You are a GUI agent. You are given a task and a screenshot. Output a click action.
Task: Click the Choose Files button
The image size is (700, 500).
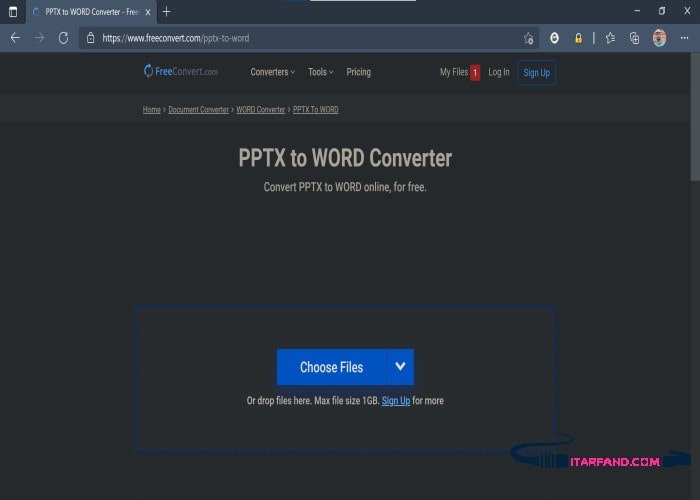point(331,367)
